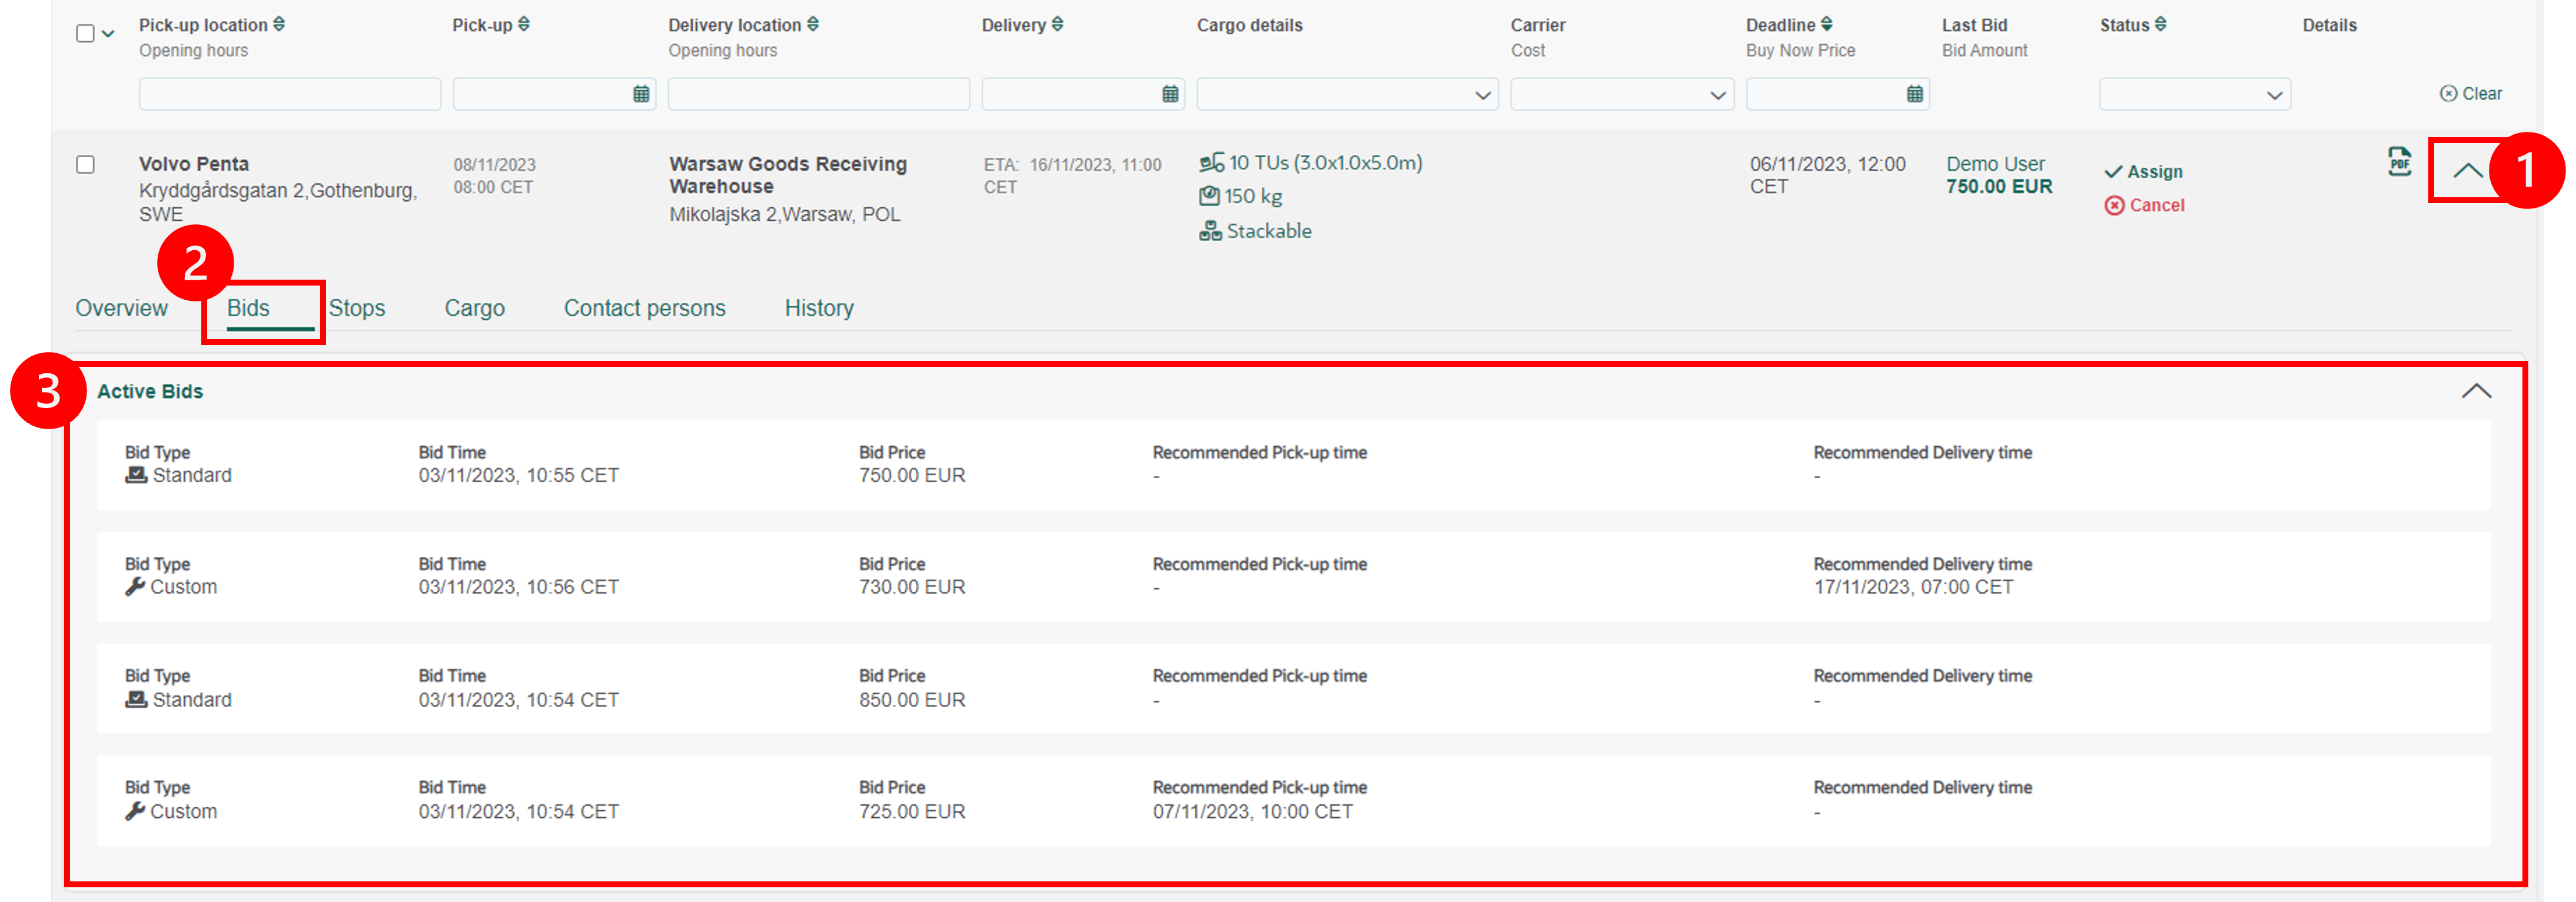
Task: Click the Pick-up location filter field
Action: [290, 94]
